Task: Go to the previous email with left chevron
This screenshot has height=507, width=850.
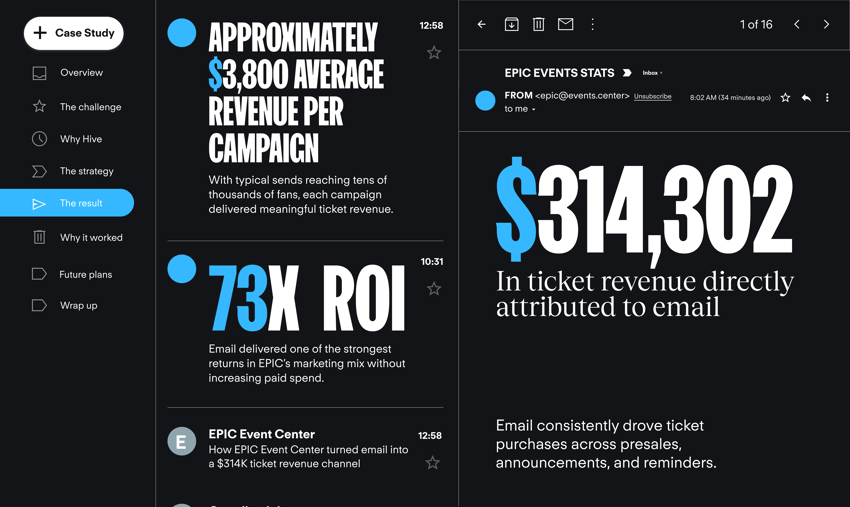Action: 797,24
